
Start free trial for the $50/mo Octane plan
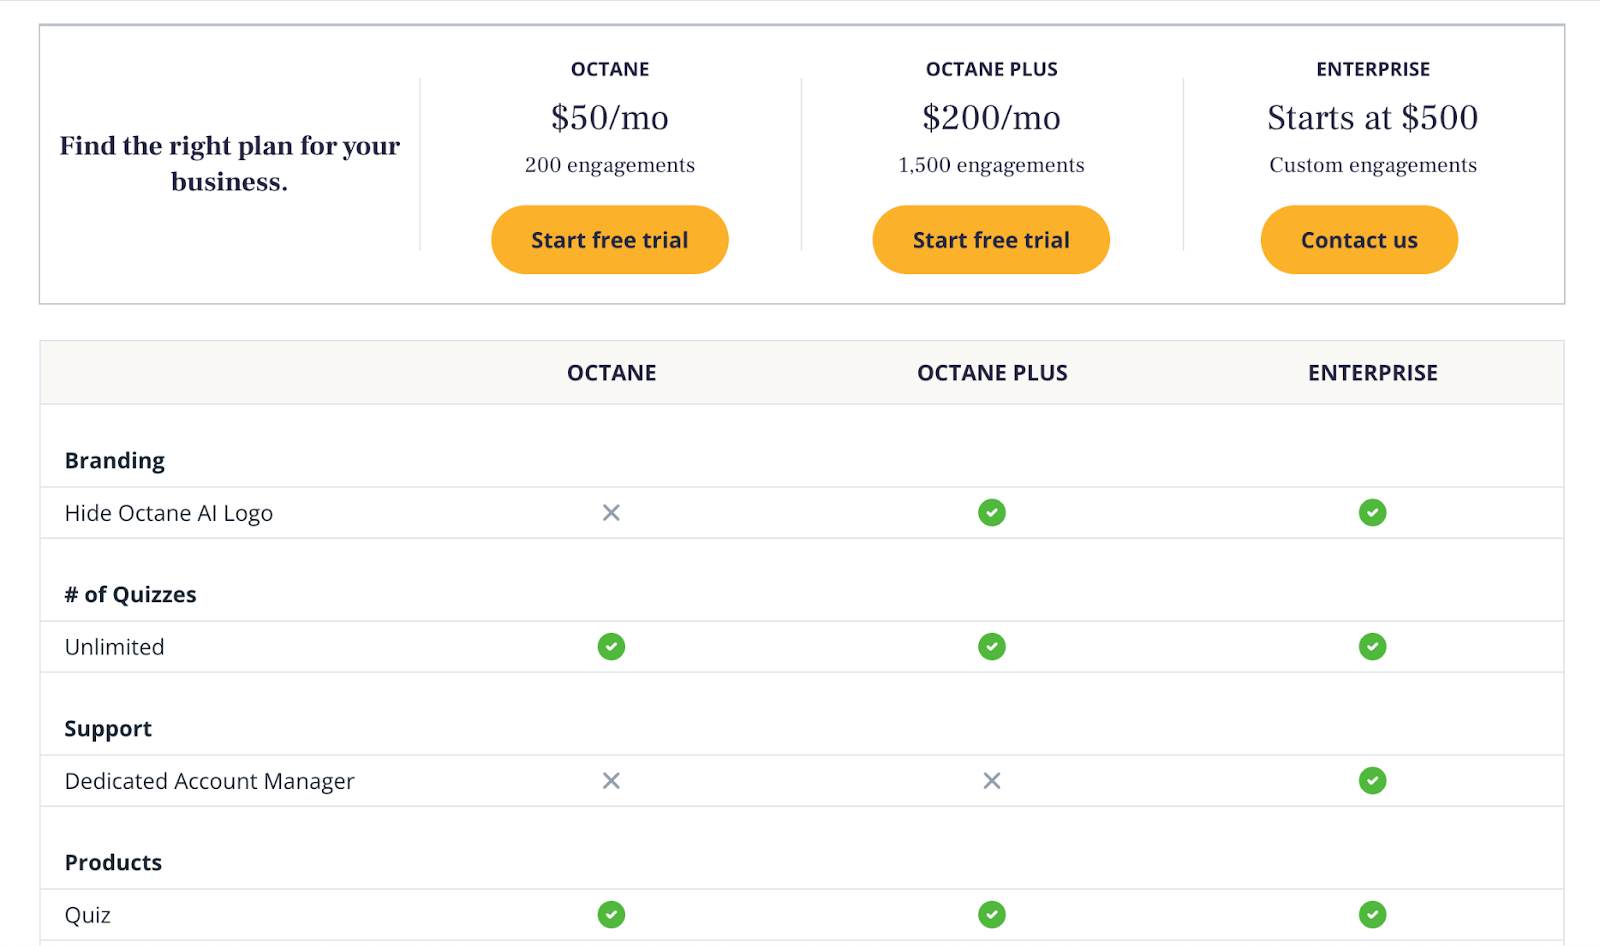pyautogui.click(x=610, y=240)
